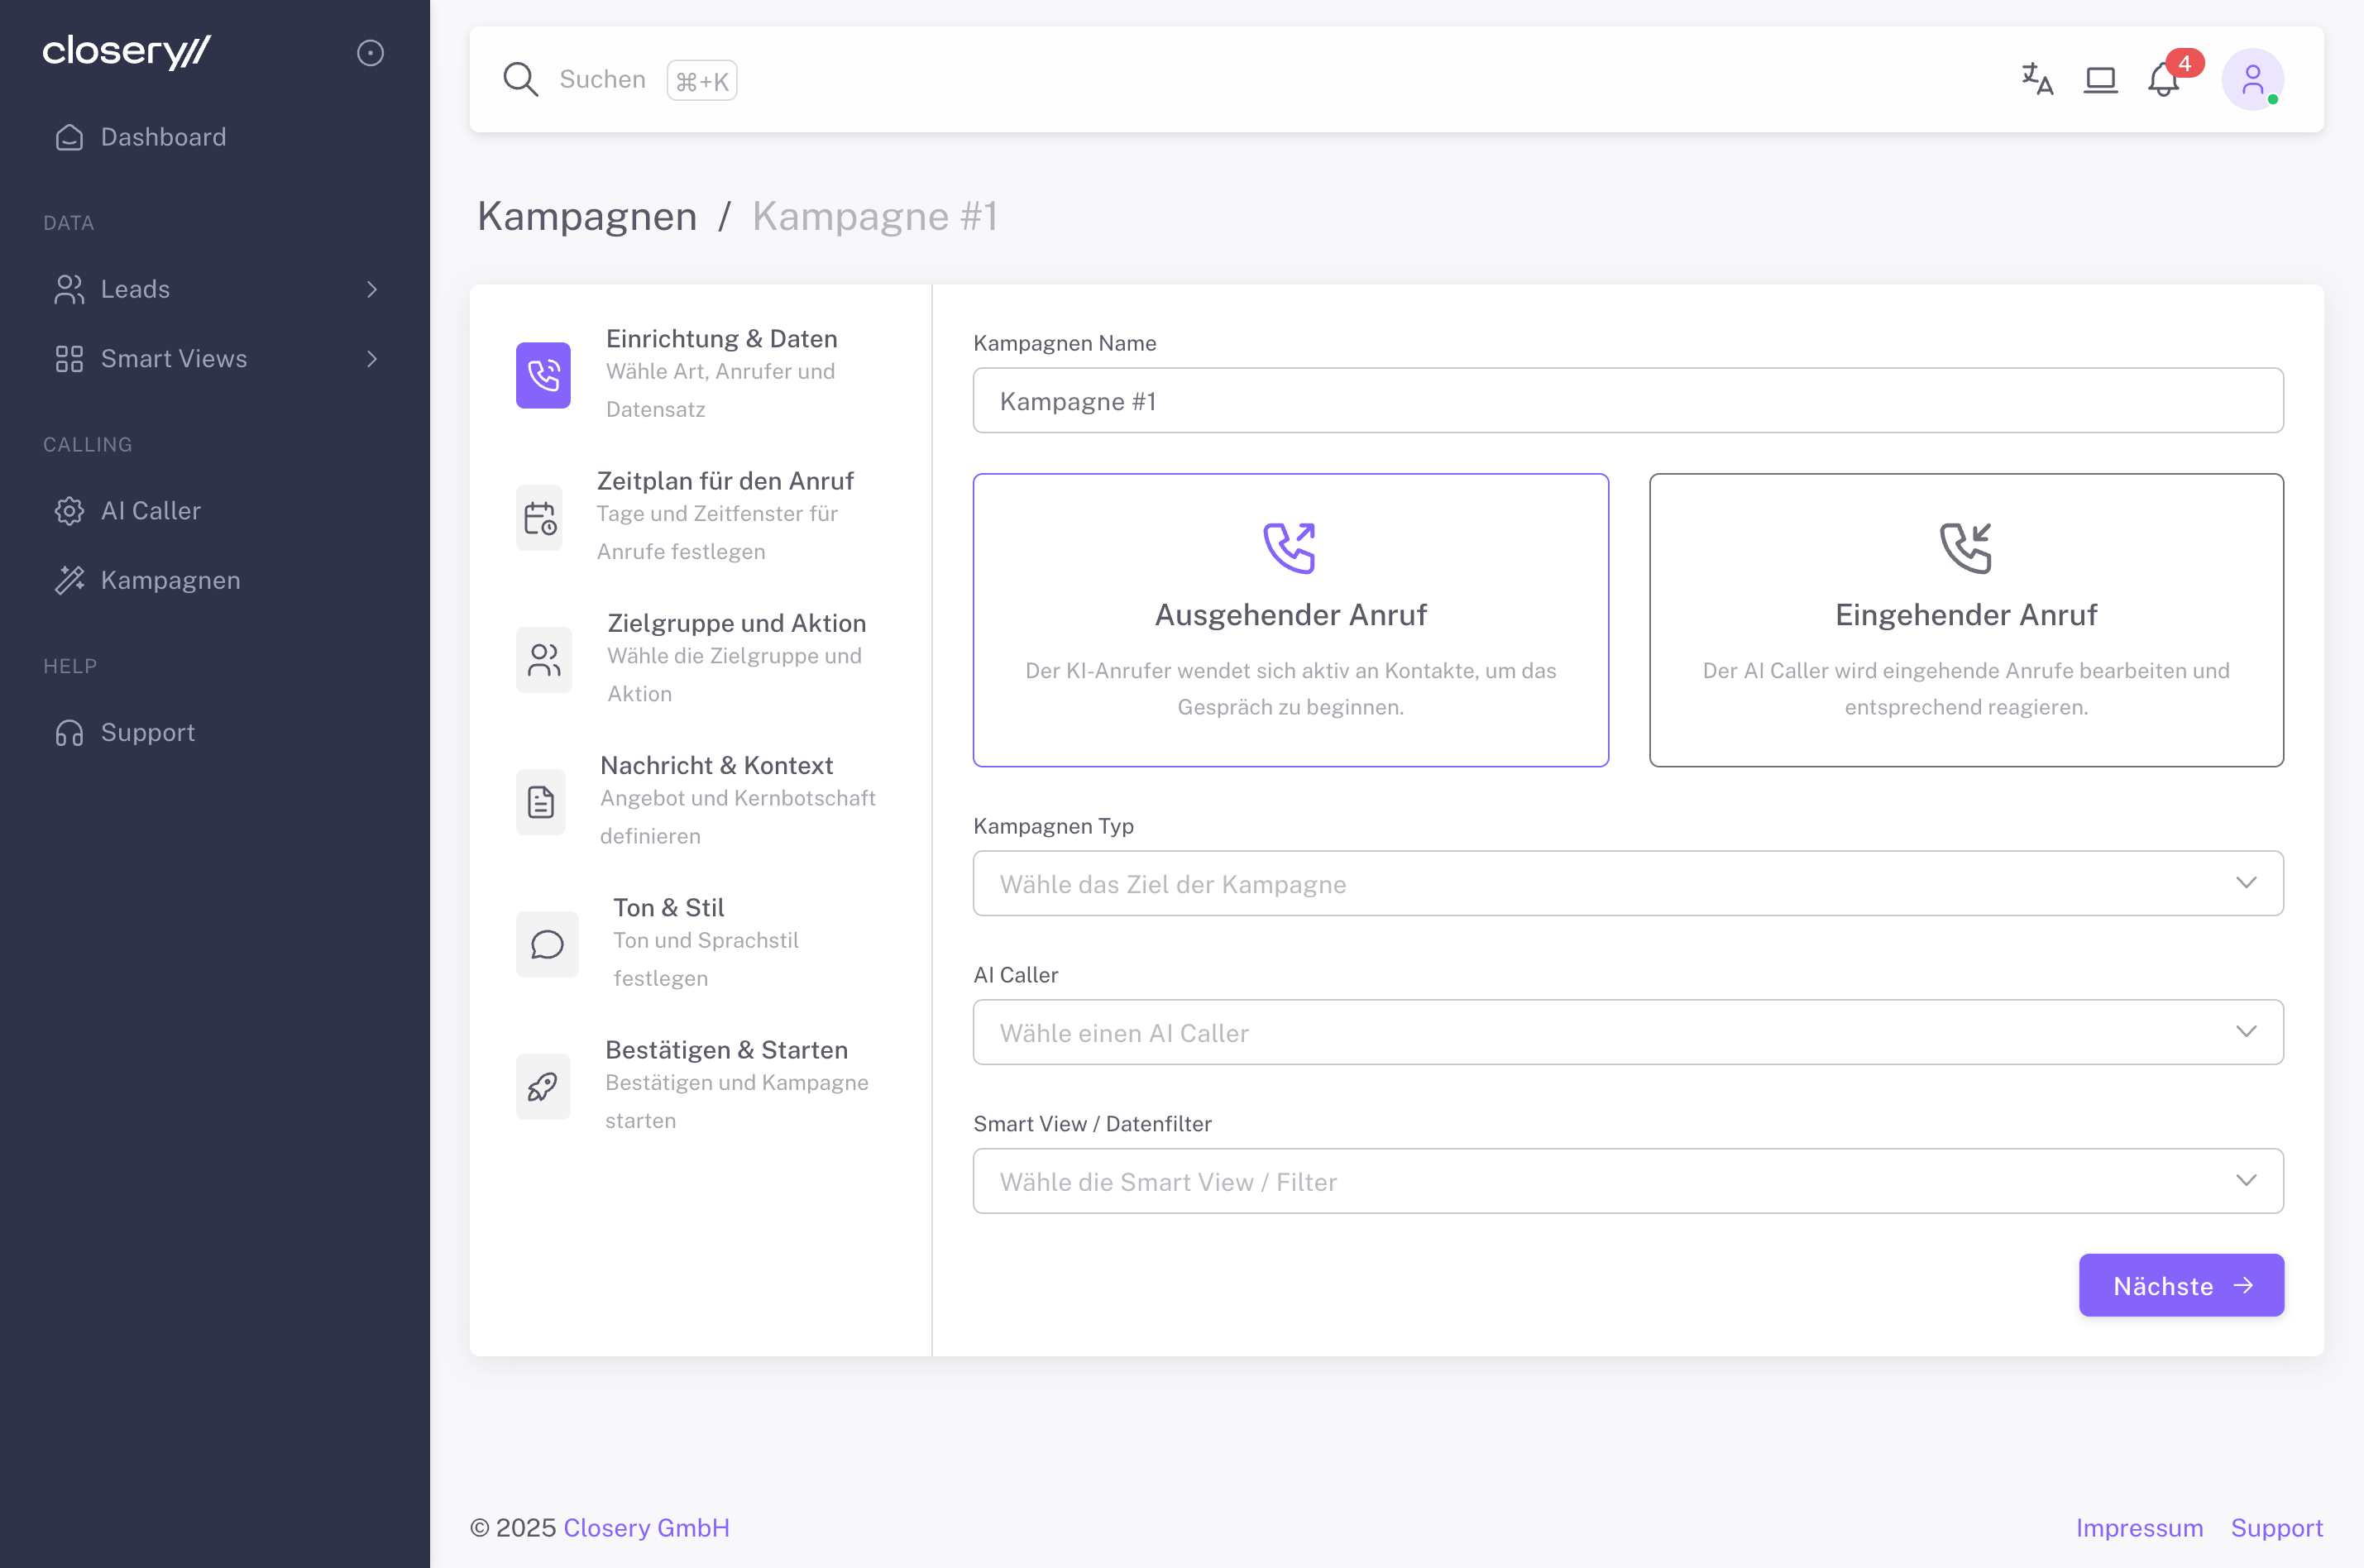This screenshot has width=2364, height=1568.
Task: Open Kampagnen in the sidebar
Action: click(170, 580)
